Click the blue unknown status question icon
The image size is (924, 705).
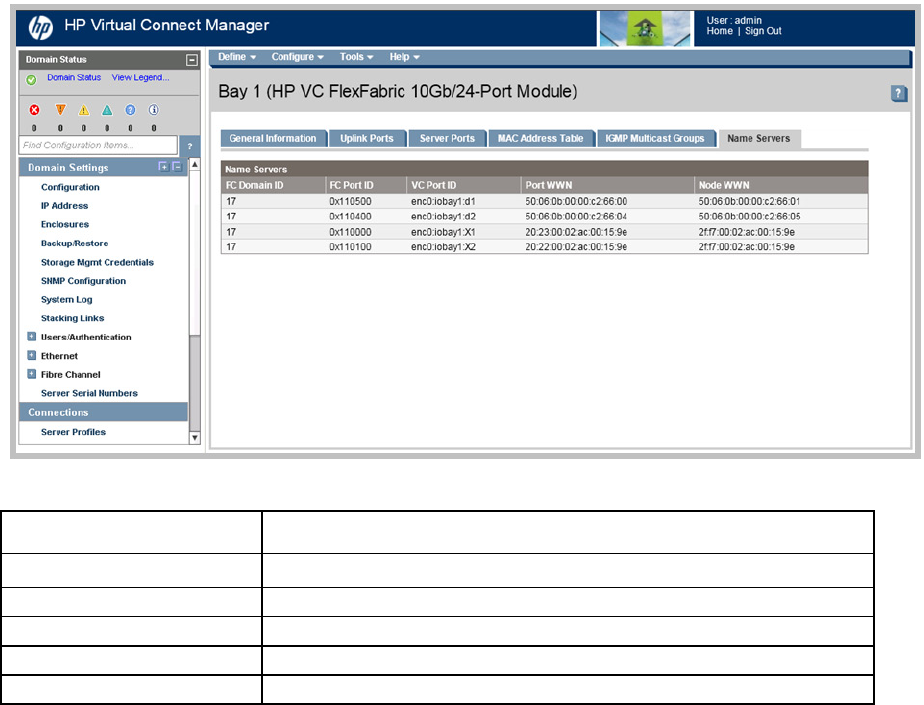coord(130,111)
